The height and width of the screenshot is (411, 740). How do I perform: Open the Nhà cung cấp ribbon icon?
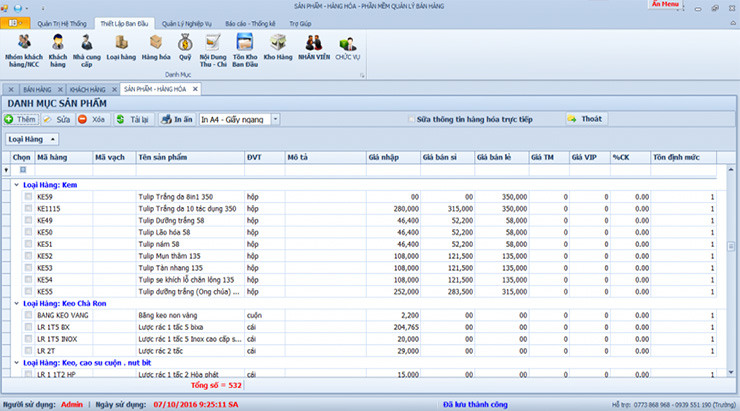tap(86, 51)
